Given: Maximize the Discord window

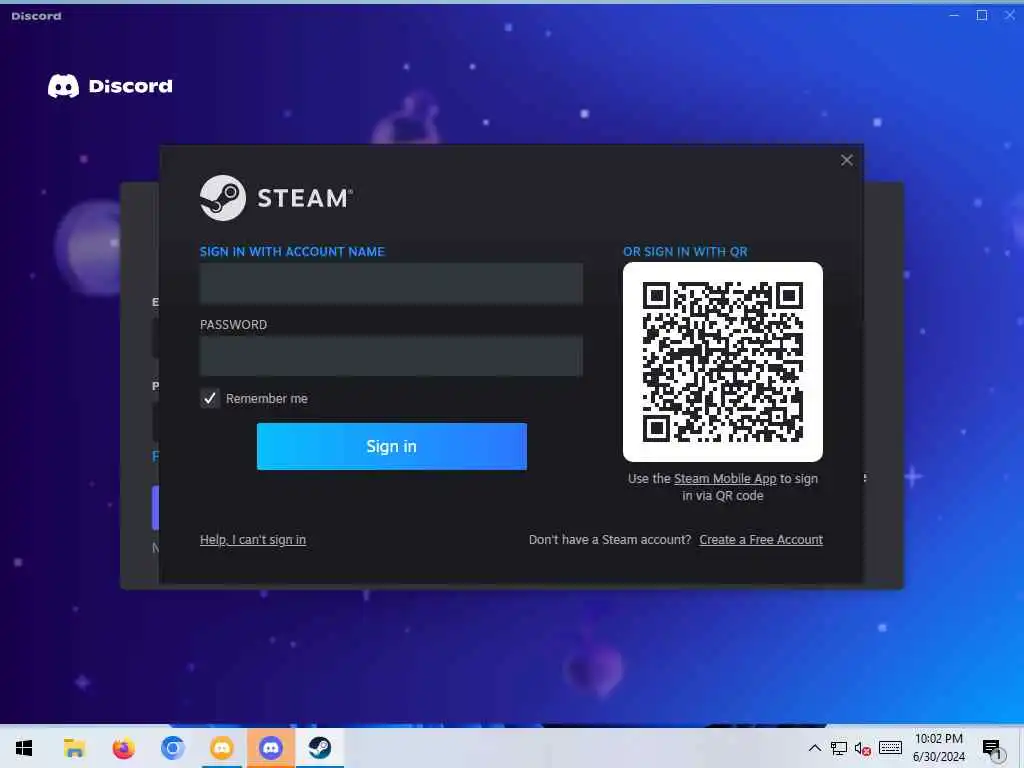Looking at the screenshot, I should (x=982, y=15).
